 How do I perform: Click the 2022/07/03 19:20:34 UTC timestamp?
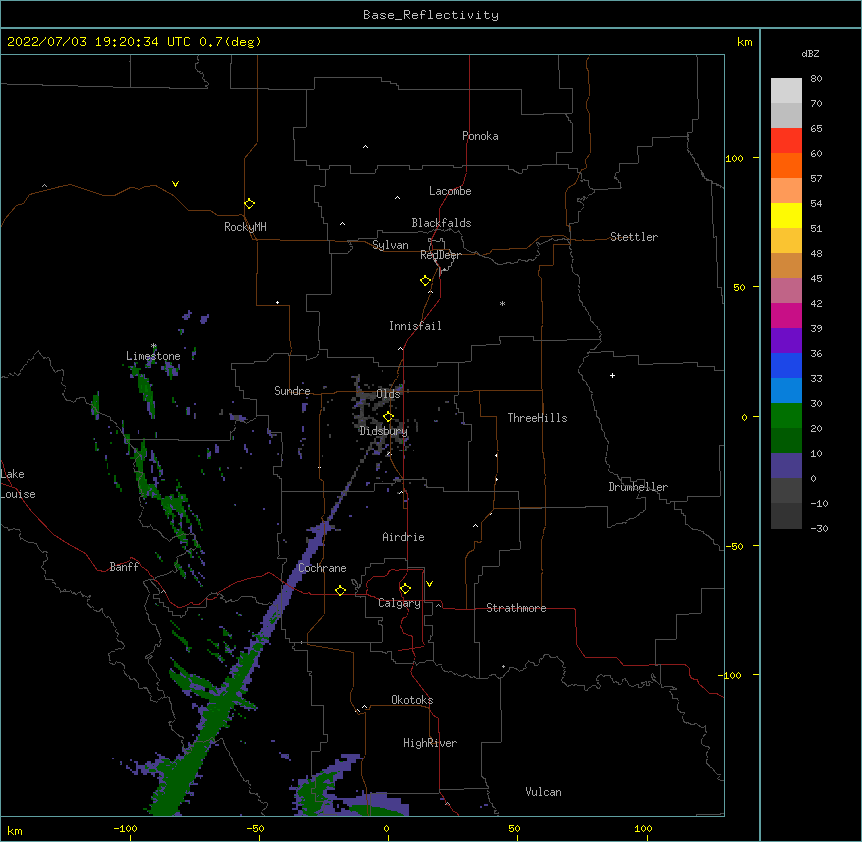(134, 42)
